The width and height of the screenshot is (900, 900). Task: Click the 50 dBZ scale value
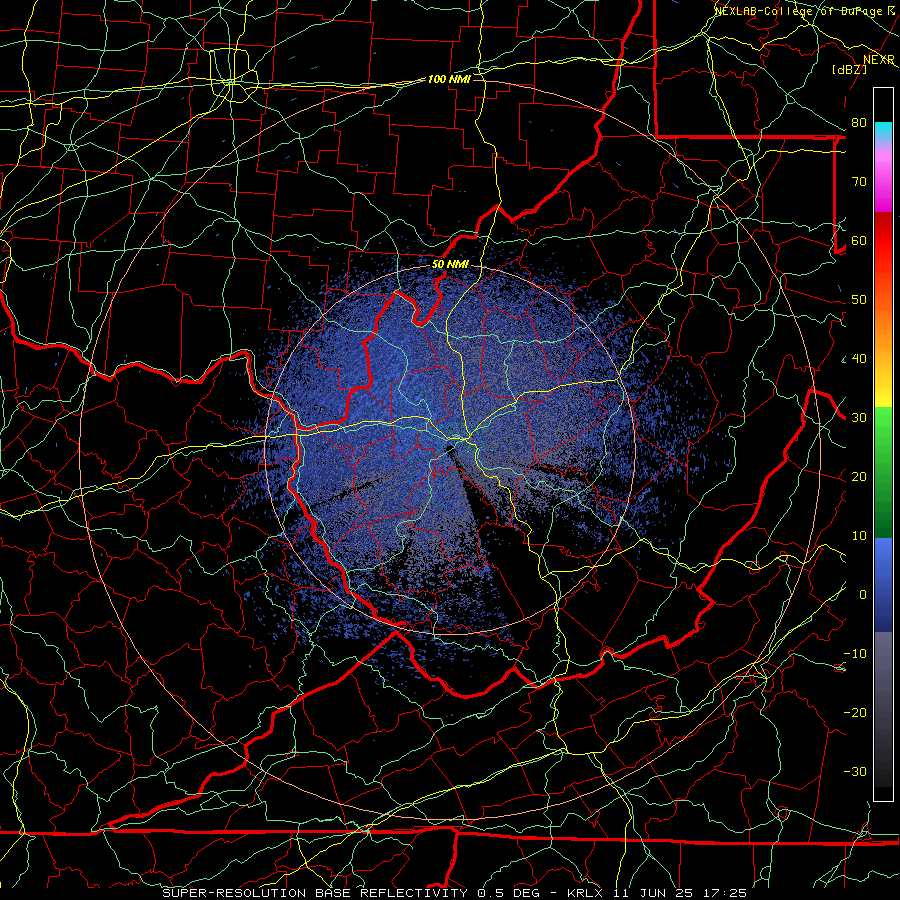point(859,300)
